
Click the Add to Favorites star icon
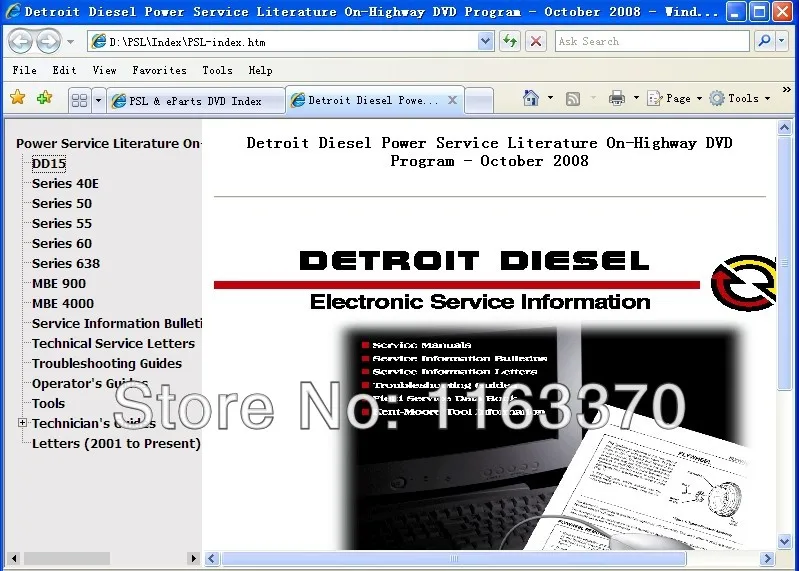coord(44,97)
